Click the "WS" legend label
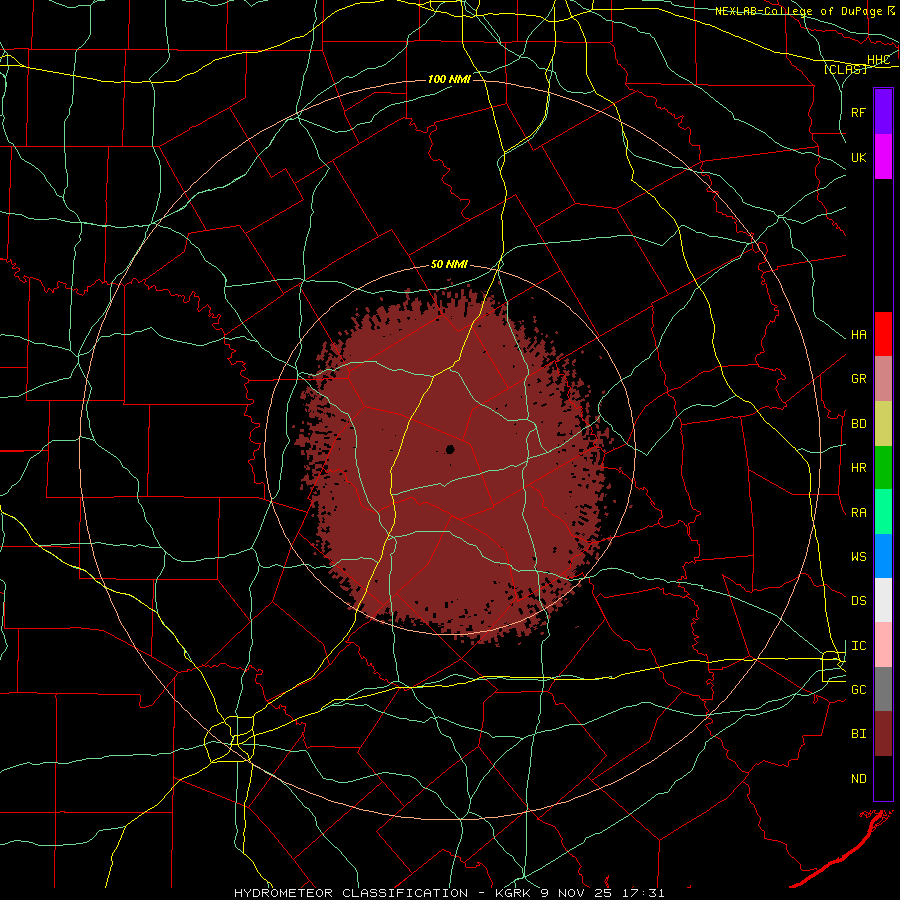The width and height of the screenshot is (900, 900). (x=858, y=557)
